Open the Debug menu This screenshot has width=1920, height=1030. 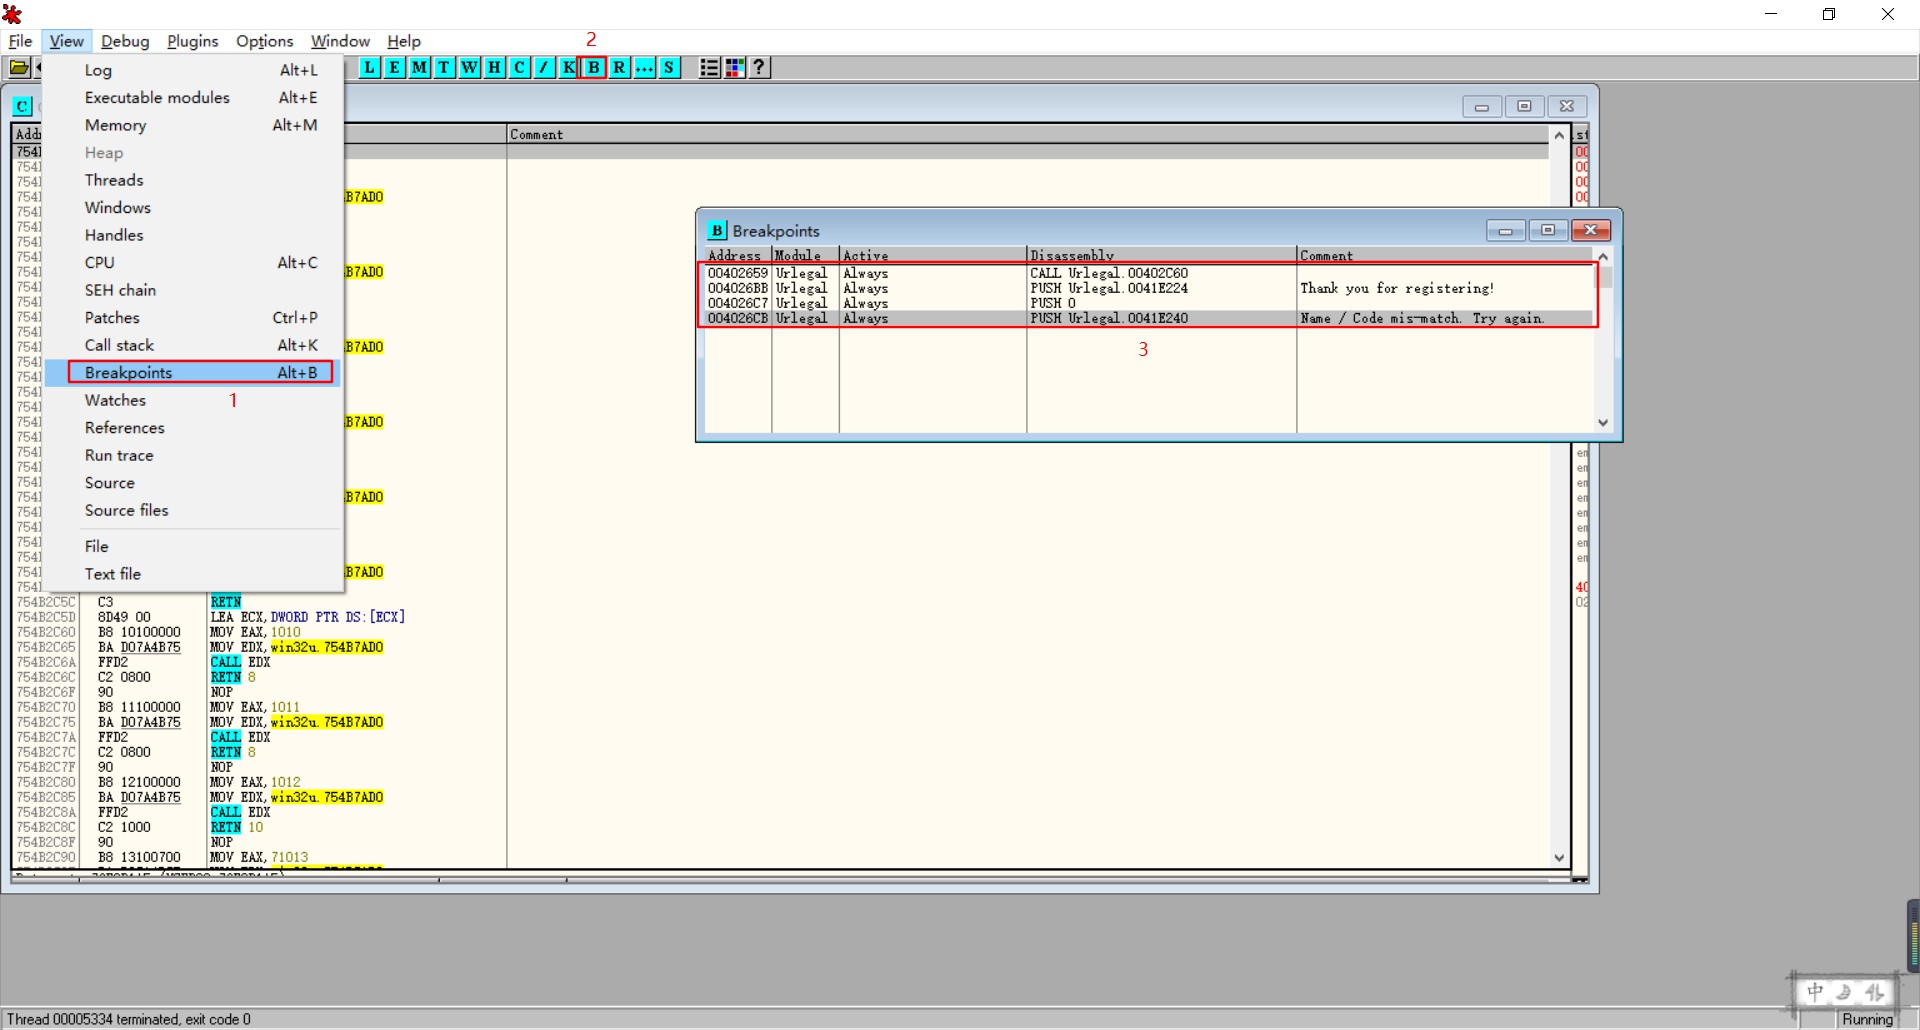pos(125,41)
